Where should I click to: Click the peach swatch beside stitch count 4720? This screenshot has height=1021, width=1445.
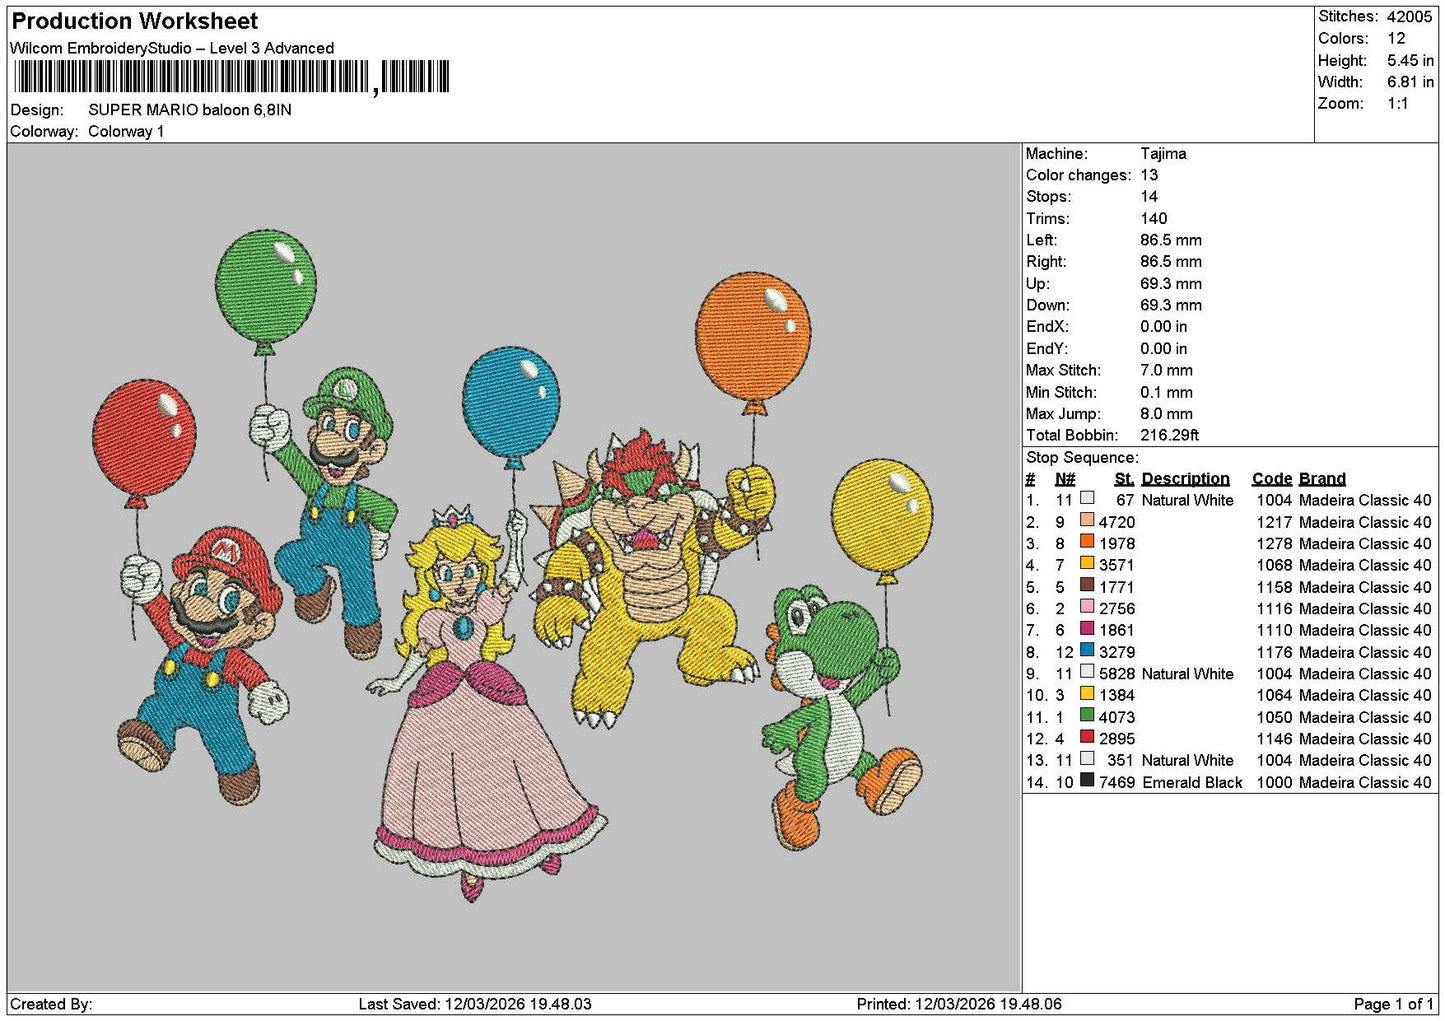click(1087, 520)
